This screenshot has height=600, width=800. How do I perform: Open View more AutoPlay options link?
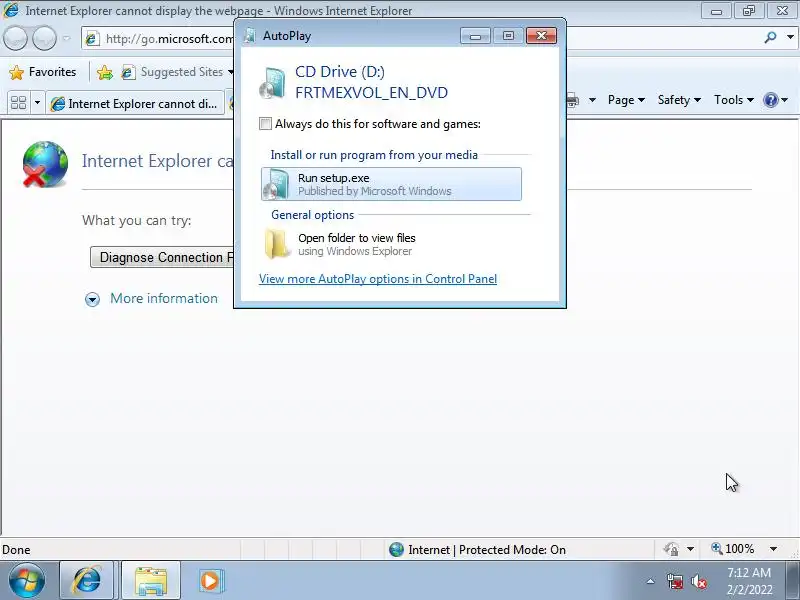click(378, 279)
